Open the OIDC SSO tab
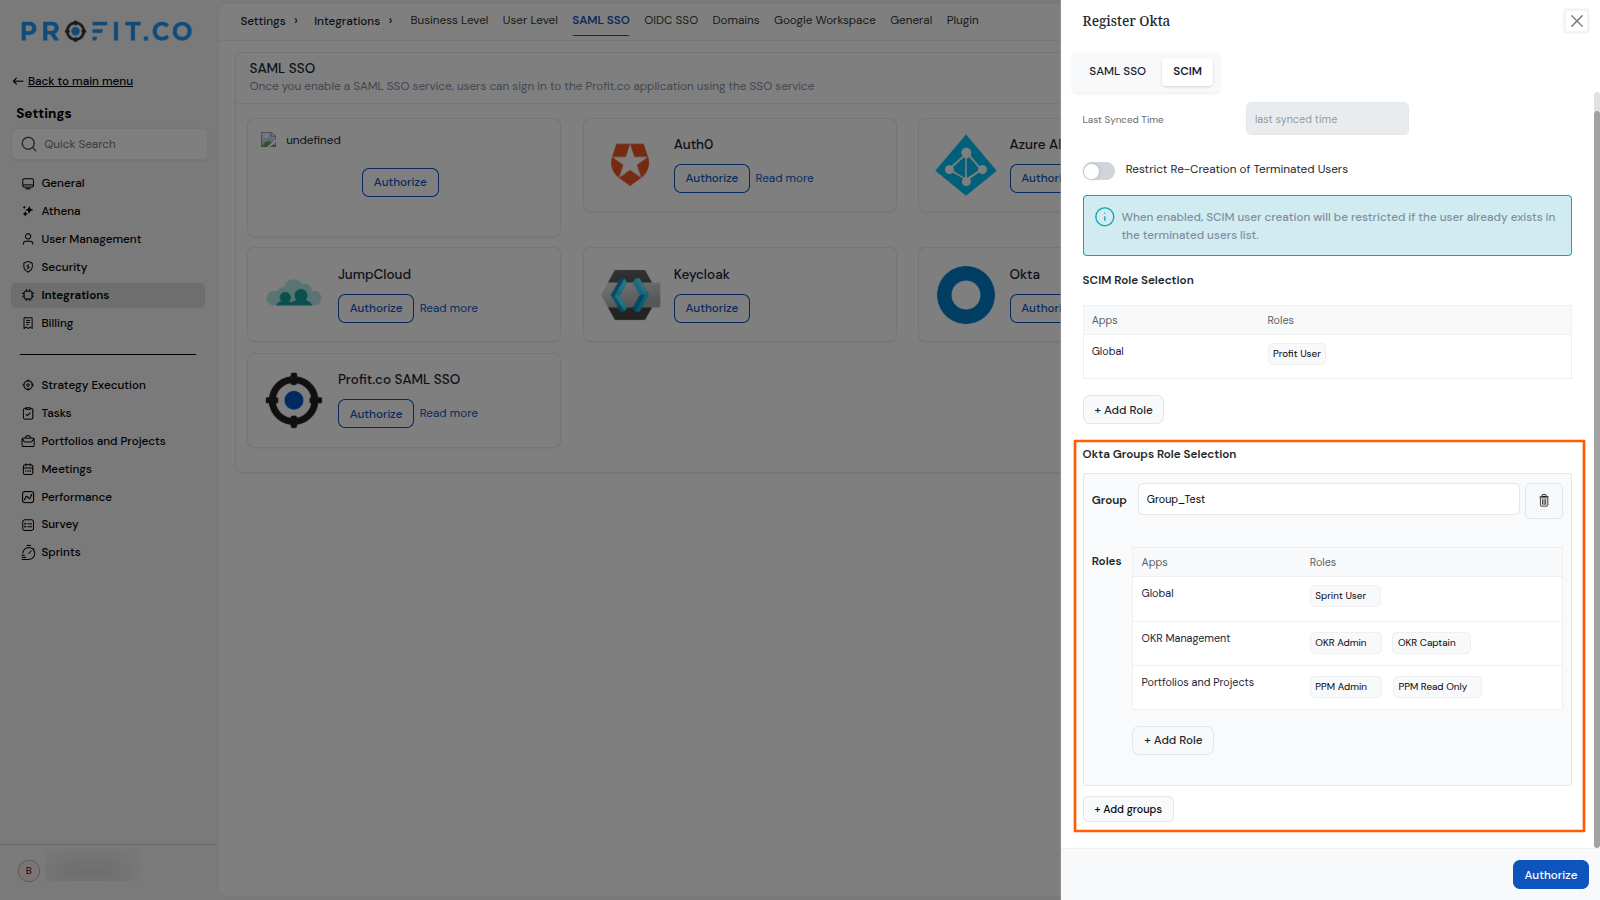Image resolution: width=1600 pixels, height=900 pixels. pos(671,21)
